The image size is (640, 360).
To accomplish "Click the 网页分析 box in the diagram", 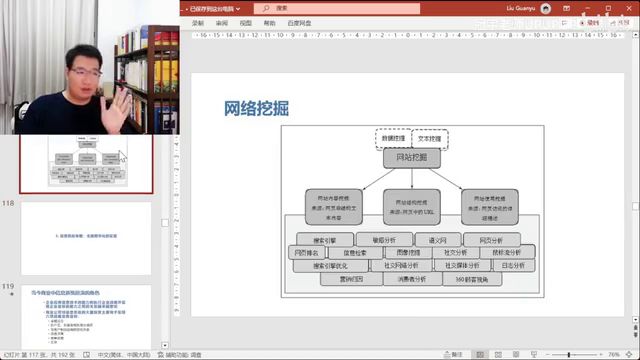I will [491, 240].
